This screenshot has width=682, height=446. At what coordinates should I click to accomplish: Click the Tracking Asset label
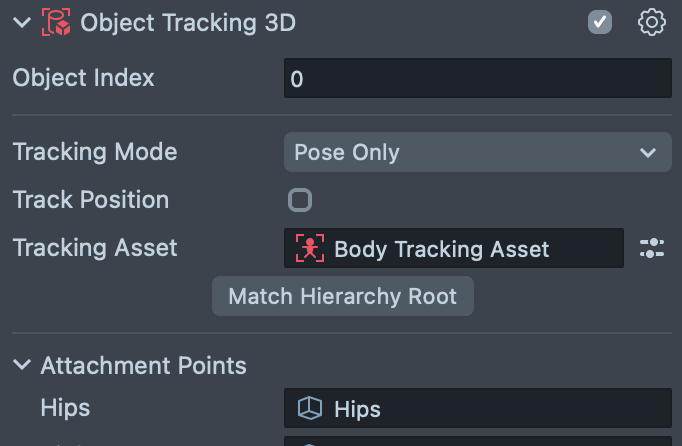click(95, 248)
